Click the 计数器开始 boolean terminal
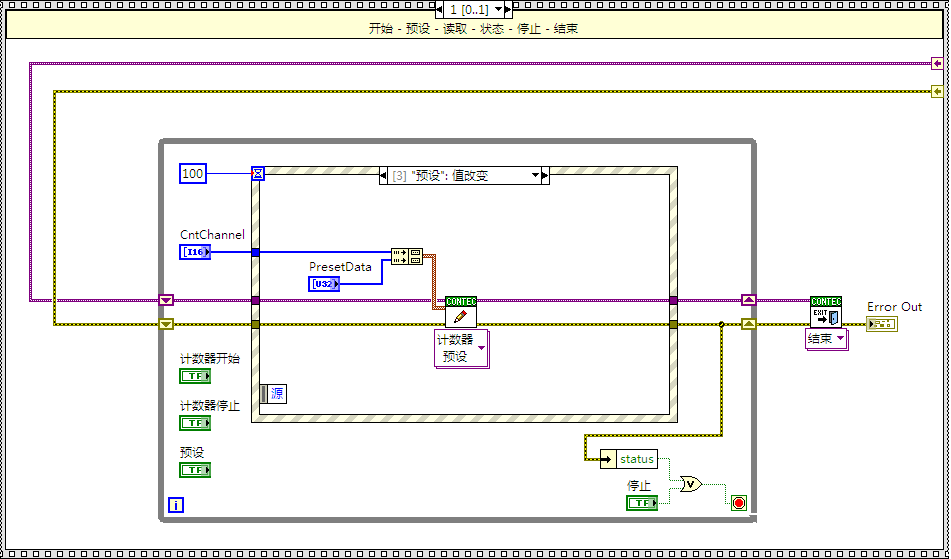 (x=194, y=376)
